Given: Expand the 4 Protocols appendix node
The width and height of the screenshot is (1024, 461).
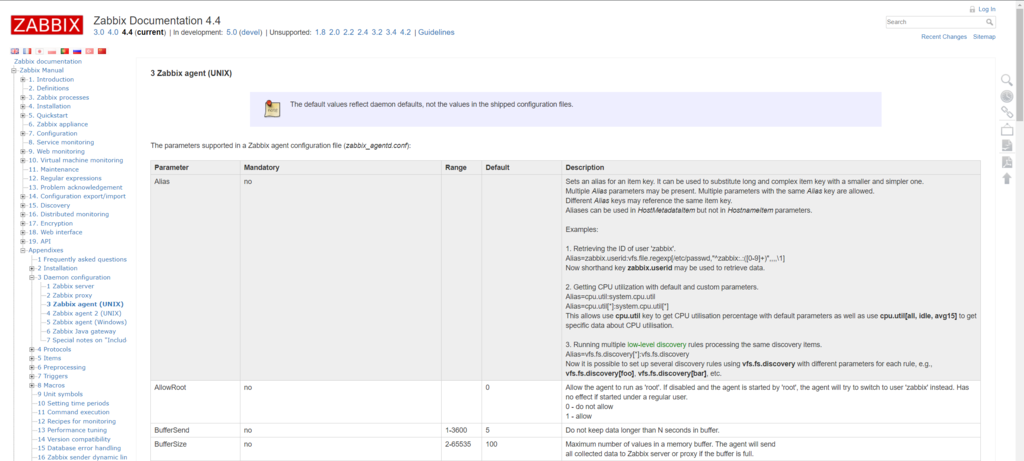Looking at the screenshot, I should (x=31, y=349).
